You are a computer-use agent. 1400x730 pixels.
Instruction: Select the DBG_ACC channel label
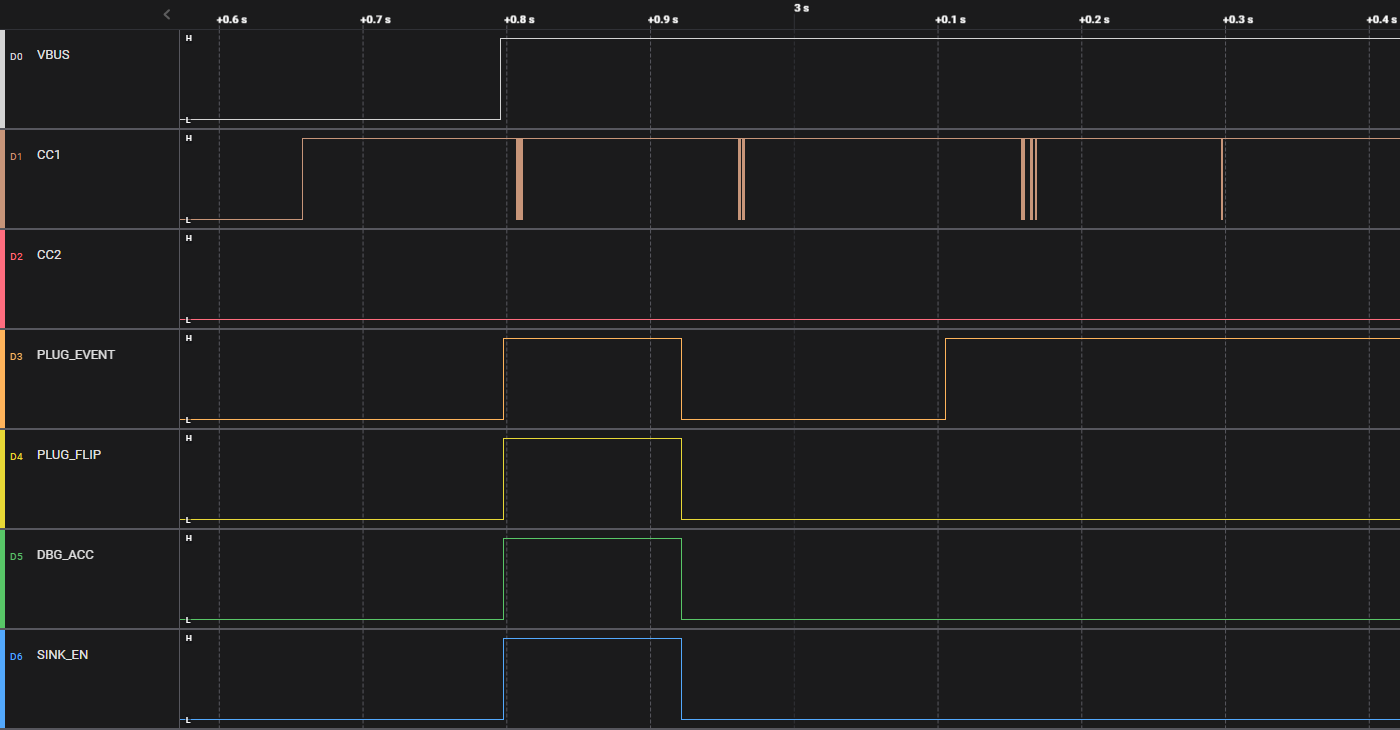65,555
